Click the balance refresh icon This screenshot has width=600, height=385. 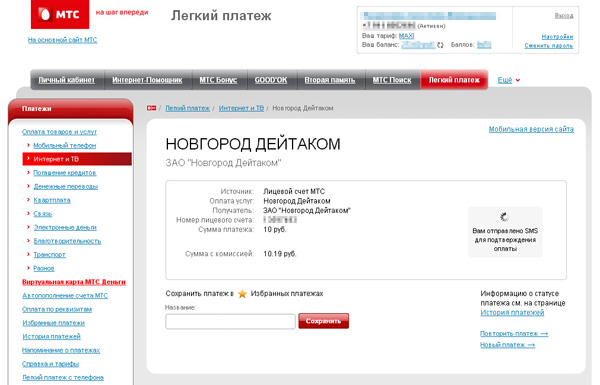440,45
